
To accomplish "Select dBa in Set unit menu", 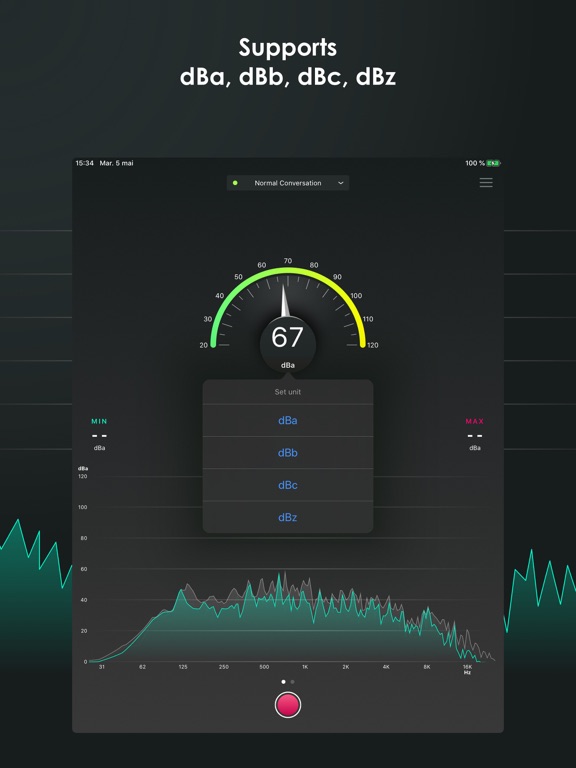I will point(288,420).
